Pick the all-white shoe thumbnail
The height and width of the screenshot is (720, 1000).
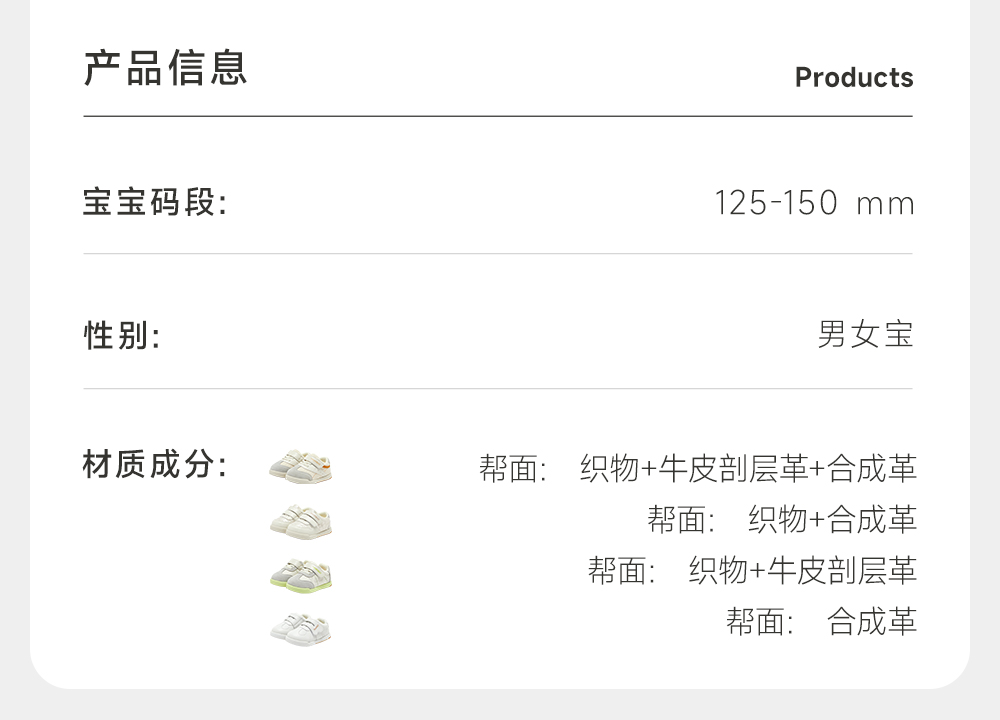300,628
